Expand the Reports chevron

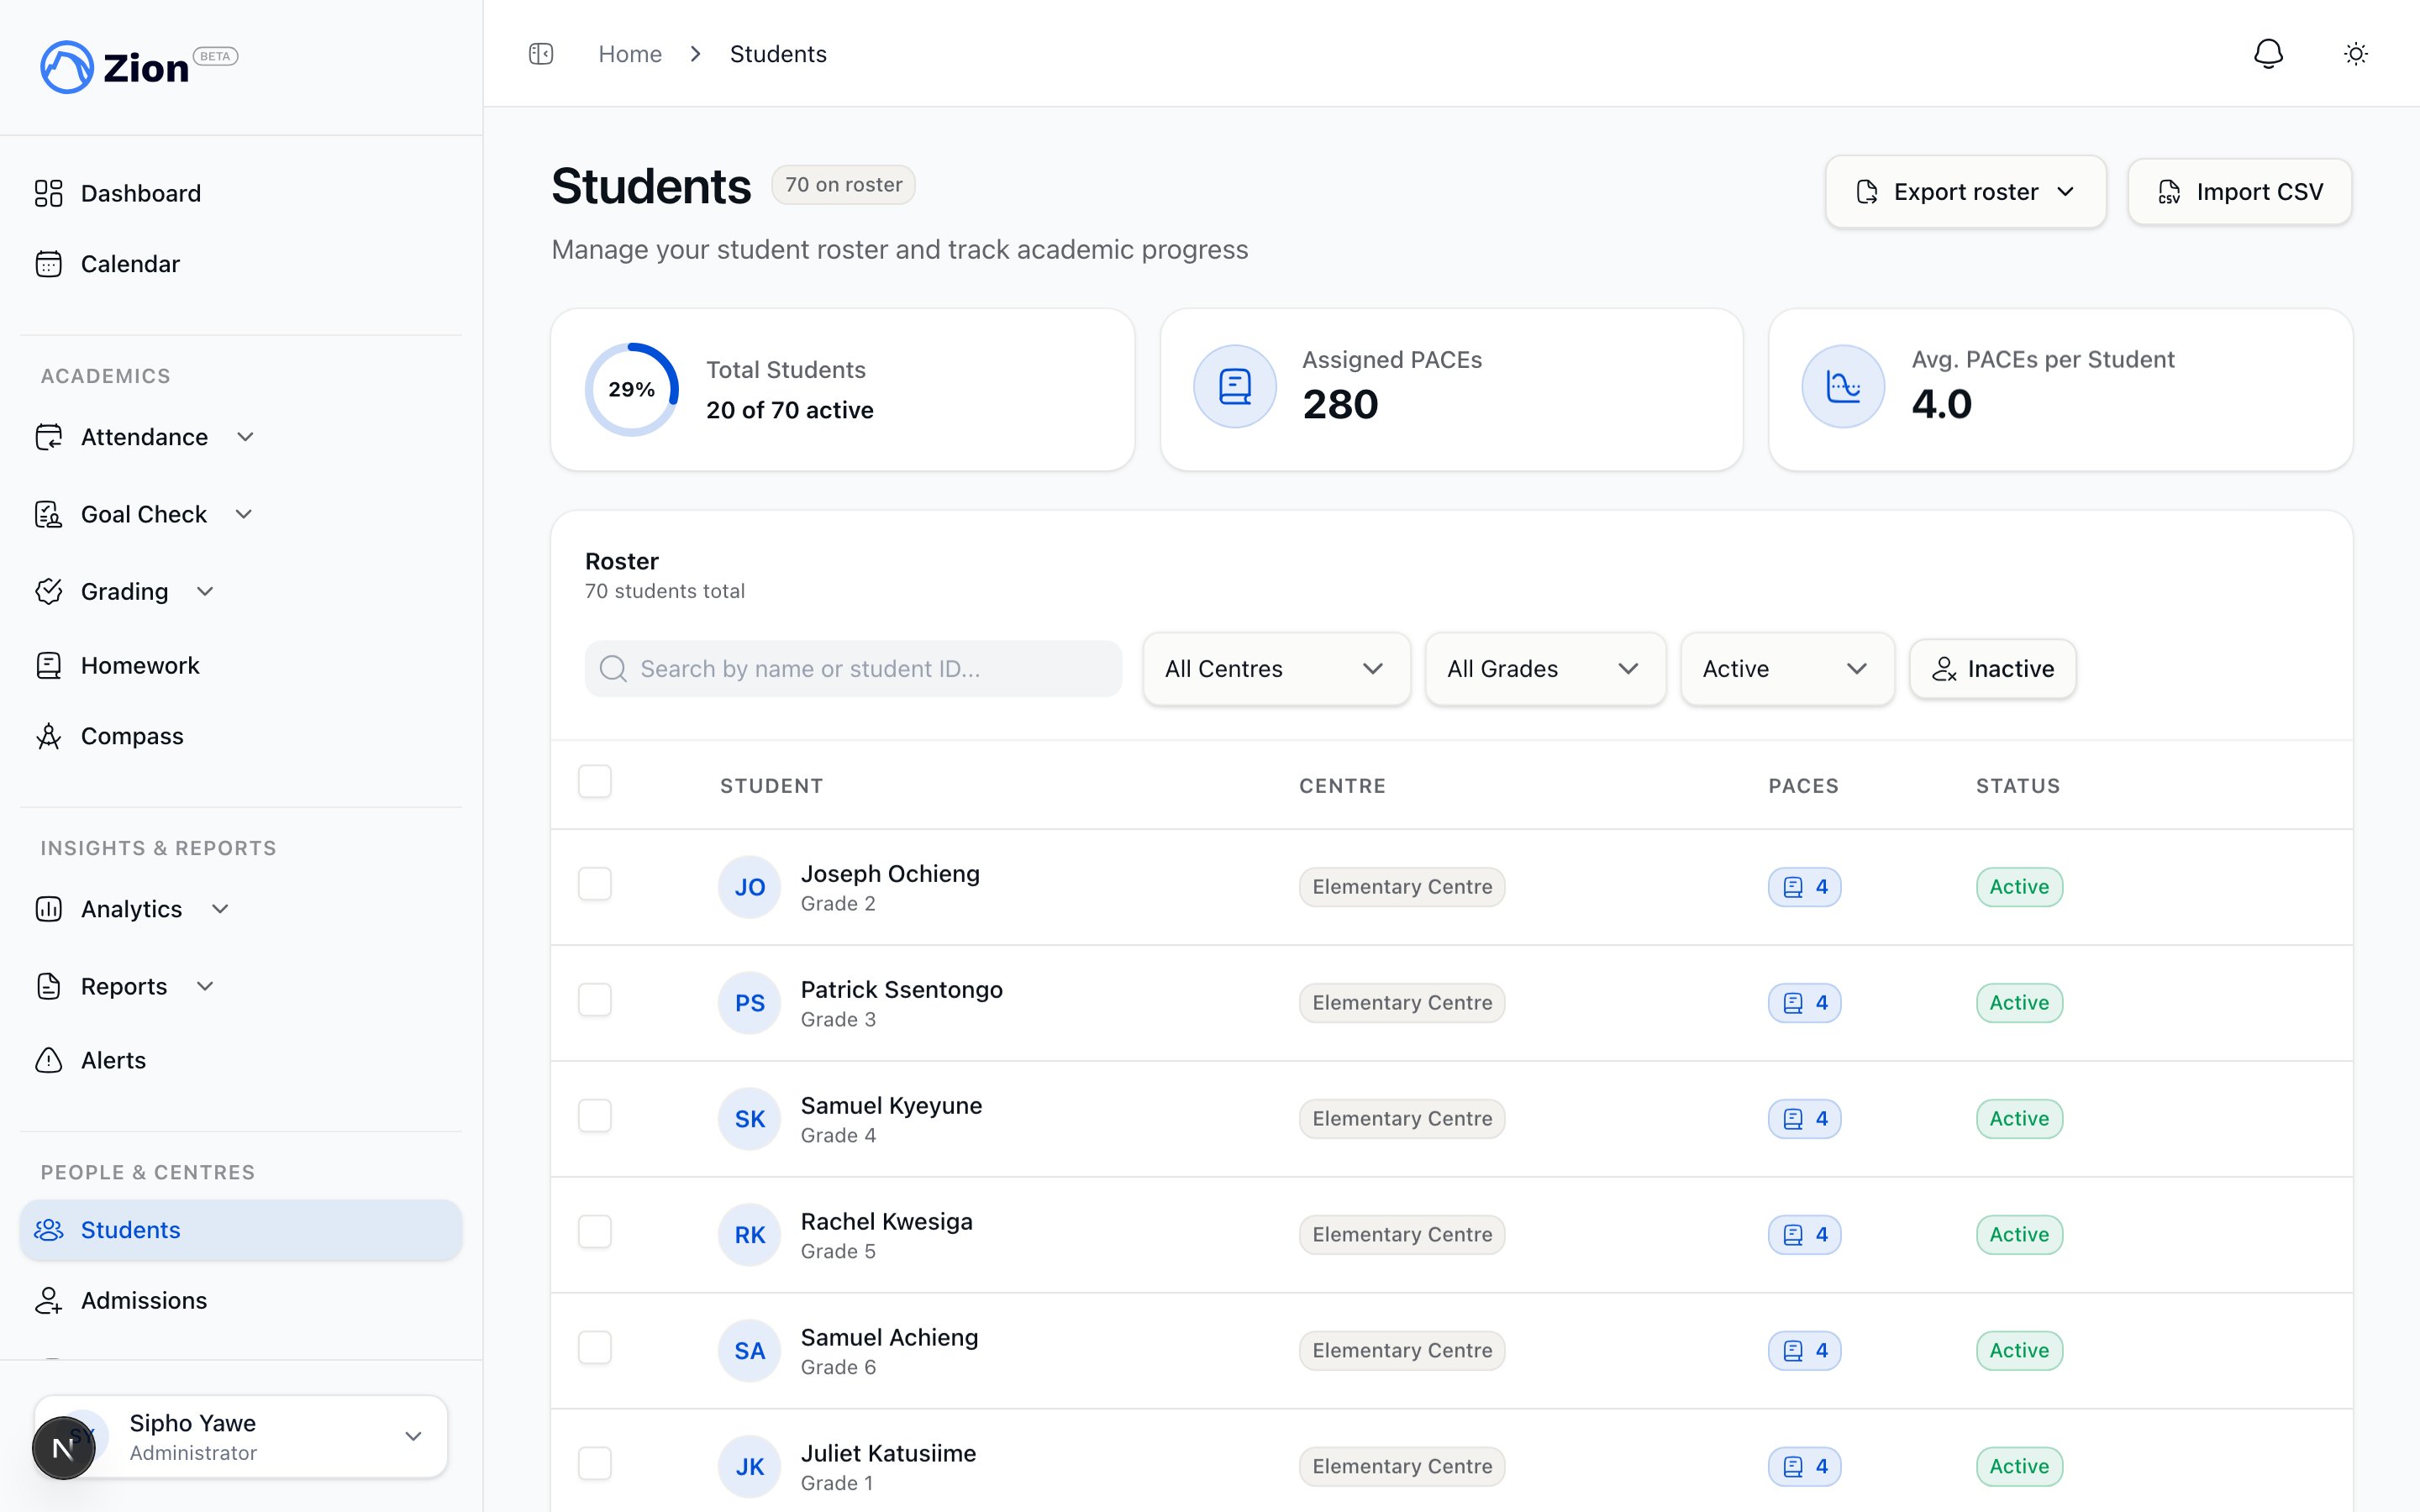point(205,986)
